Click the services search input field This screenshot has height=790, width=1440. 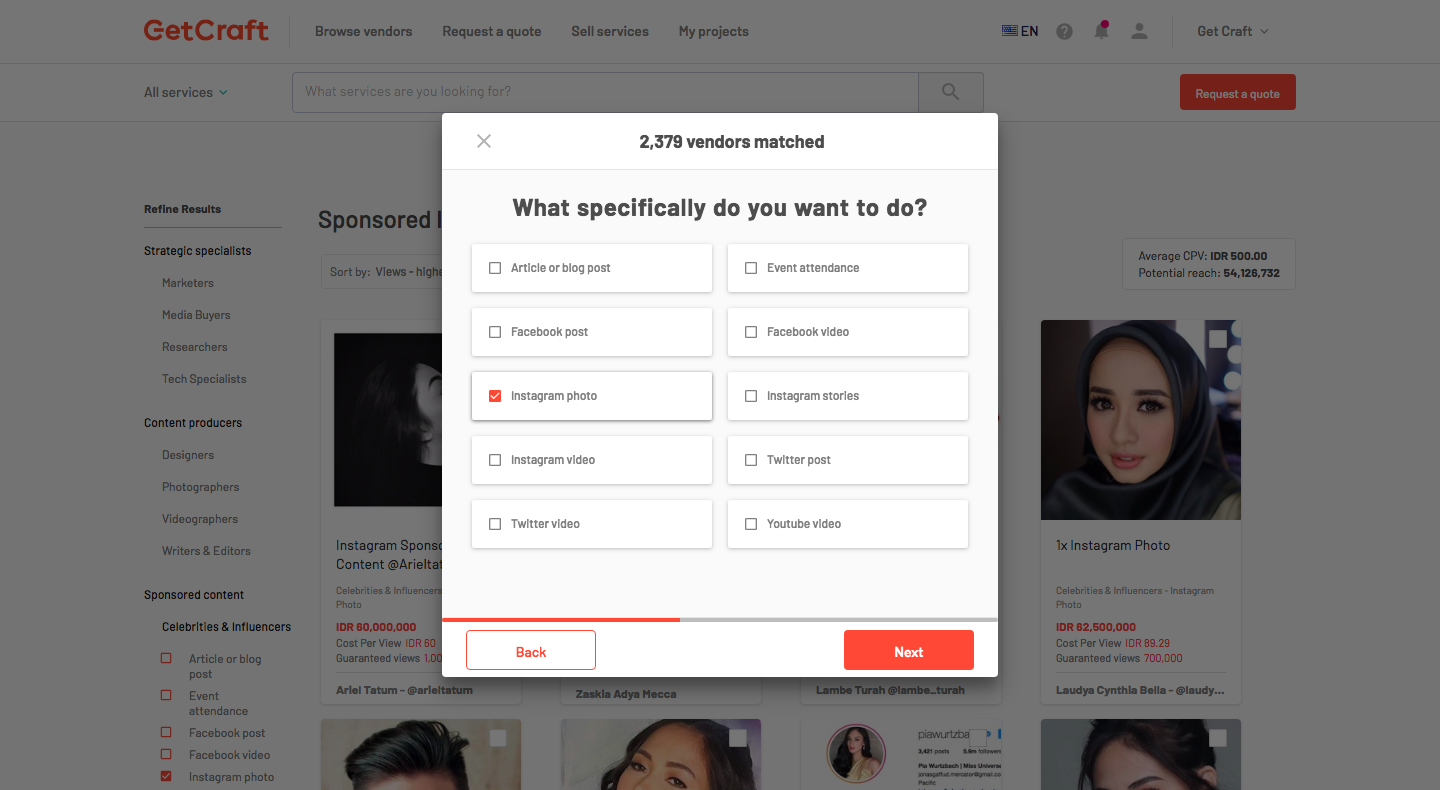coord(605,92)
